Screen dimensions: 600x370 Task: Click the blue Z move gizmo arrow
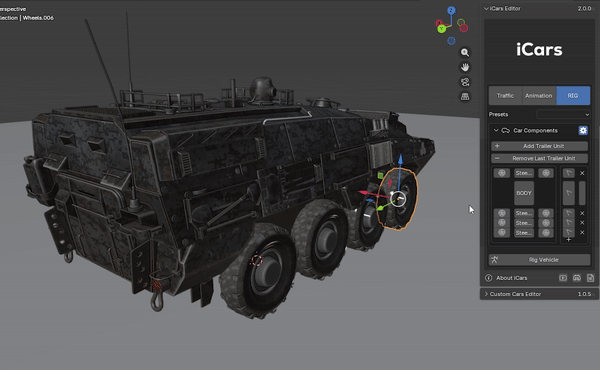pyautogui.click(x=400, y=160)
